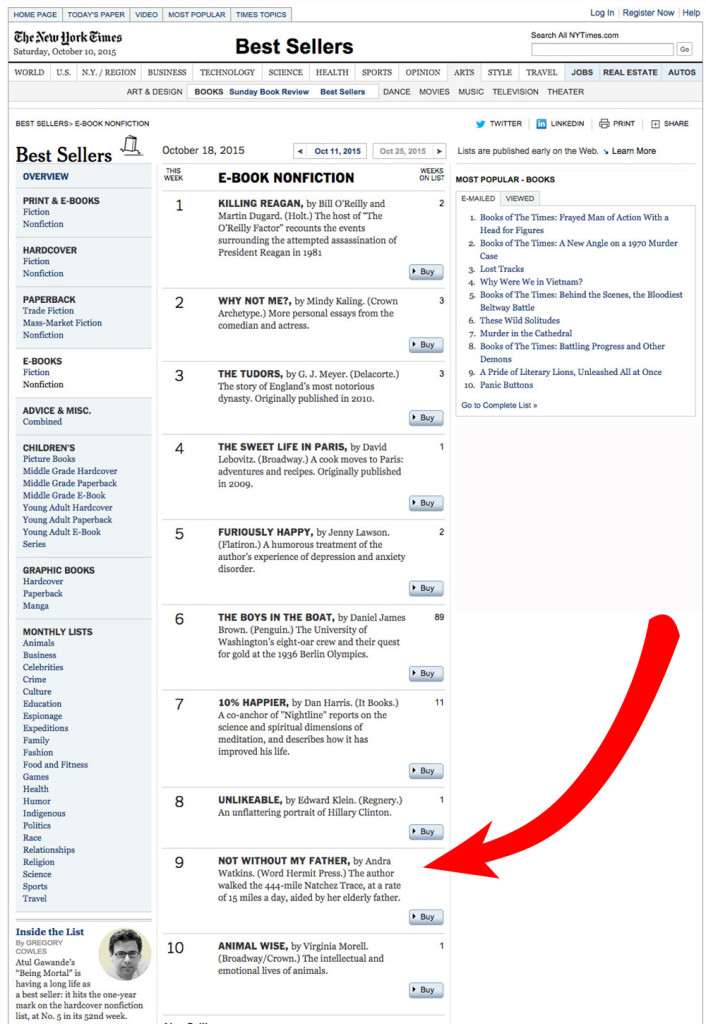Click the Share plus icon
This screenshot has width=706, height=1024.
(x=655, y=124)
